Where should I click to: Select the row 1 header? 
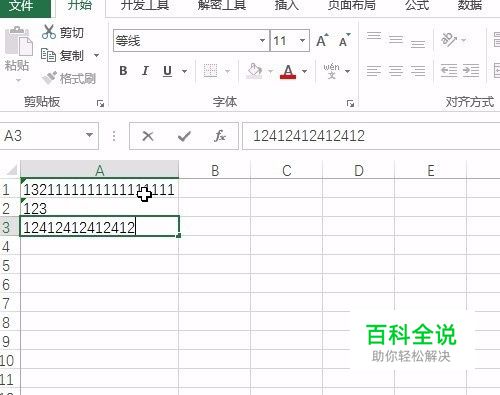click(9, 189)
